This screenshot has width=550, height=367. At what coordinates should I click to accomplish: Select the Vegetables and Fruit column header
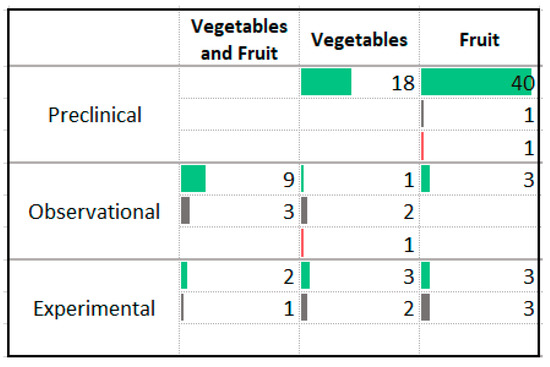(239, 39)
